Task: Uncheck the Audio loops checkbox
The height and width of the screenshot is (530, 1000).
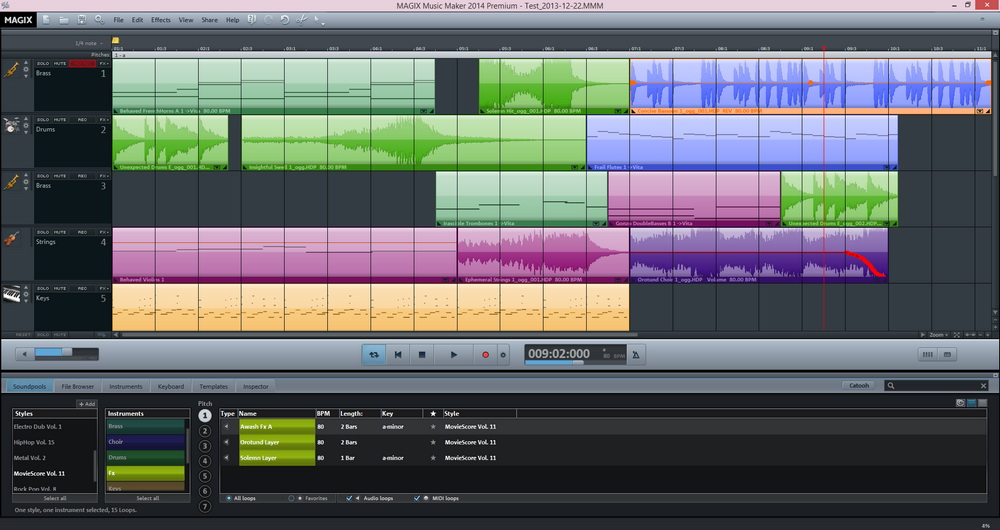Action: [349, 498]
